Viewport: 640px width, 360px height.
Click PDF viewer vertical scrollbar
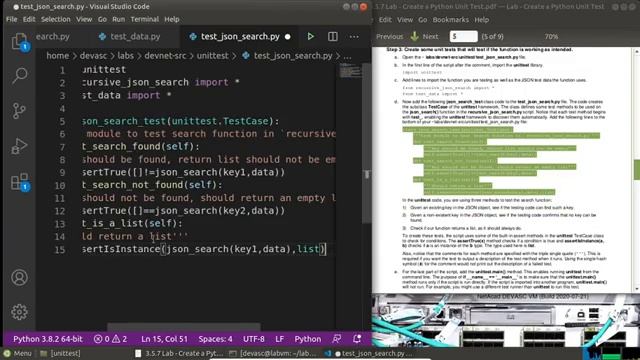coord(637,169)
